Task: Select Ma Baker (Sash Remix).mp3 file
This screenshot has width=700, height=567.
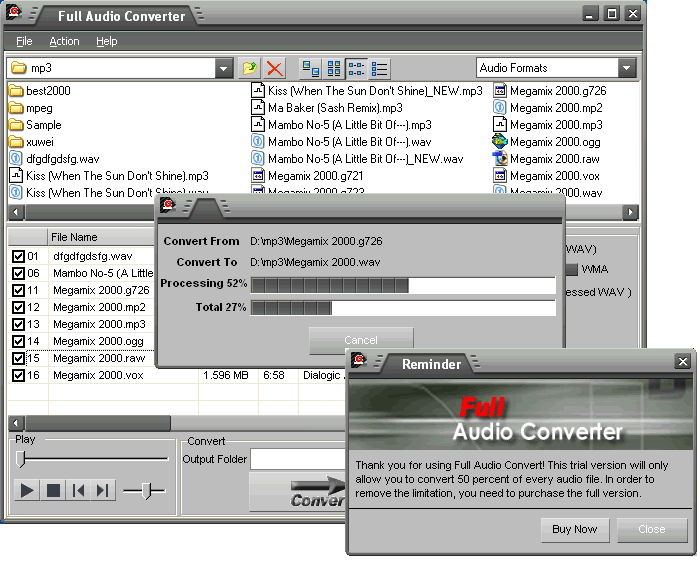Action: [327, 108]
